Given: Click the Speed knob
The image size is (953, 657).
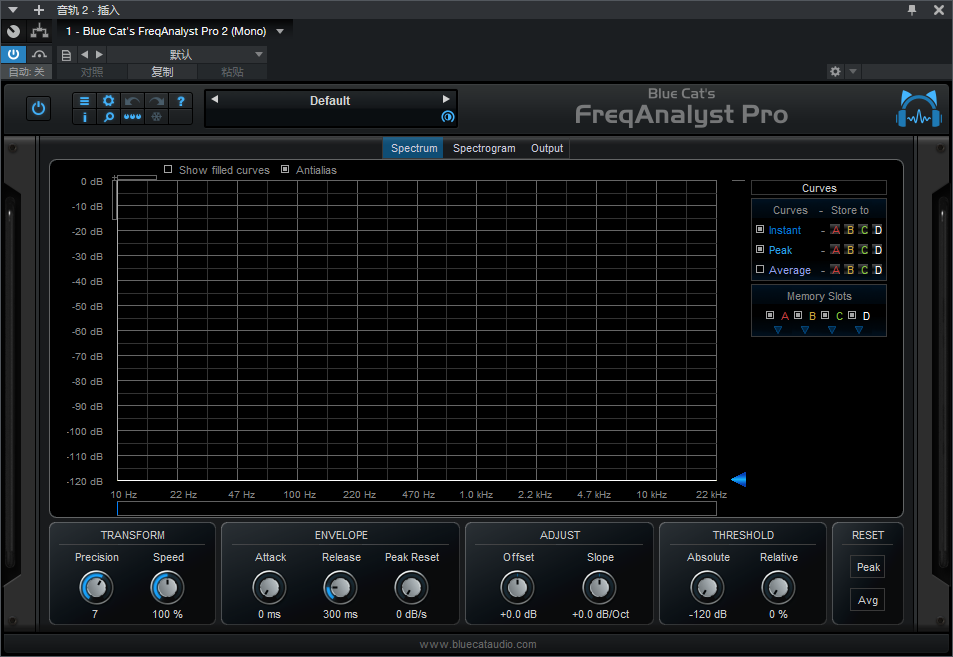Looking at the screenshot, I should coord(167,587).
